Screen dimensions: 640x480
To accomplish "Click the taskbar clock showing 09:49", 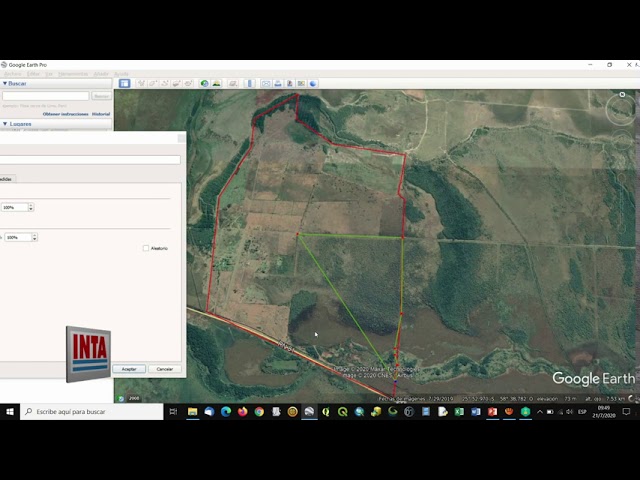I will (x=604, y=412).
